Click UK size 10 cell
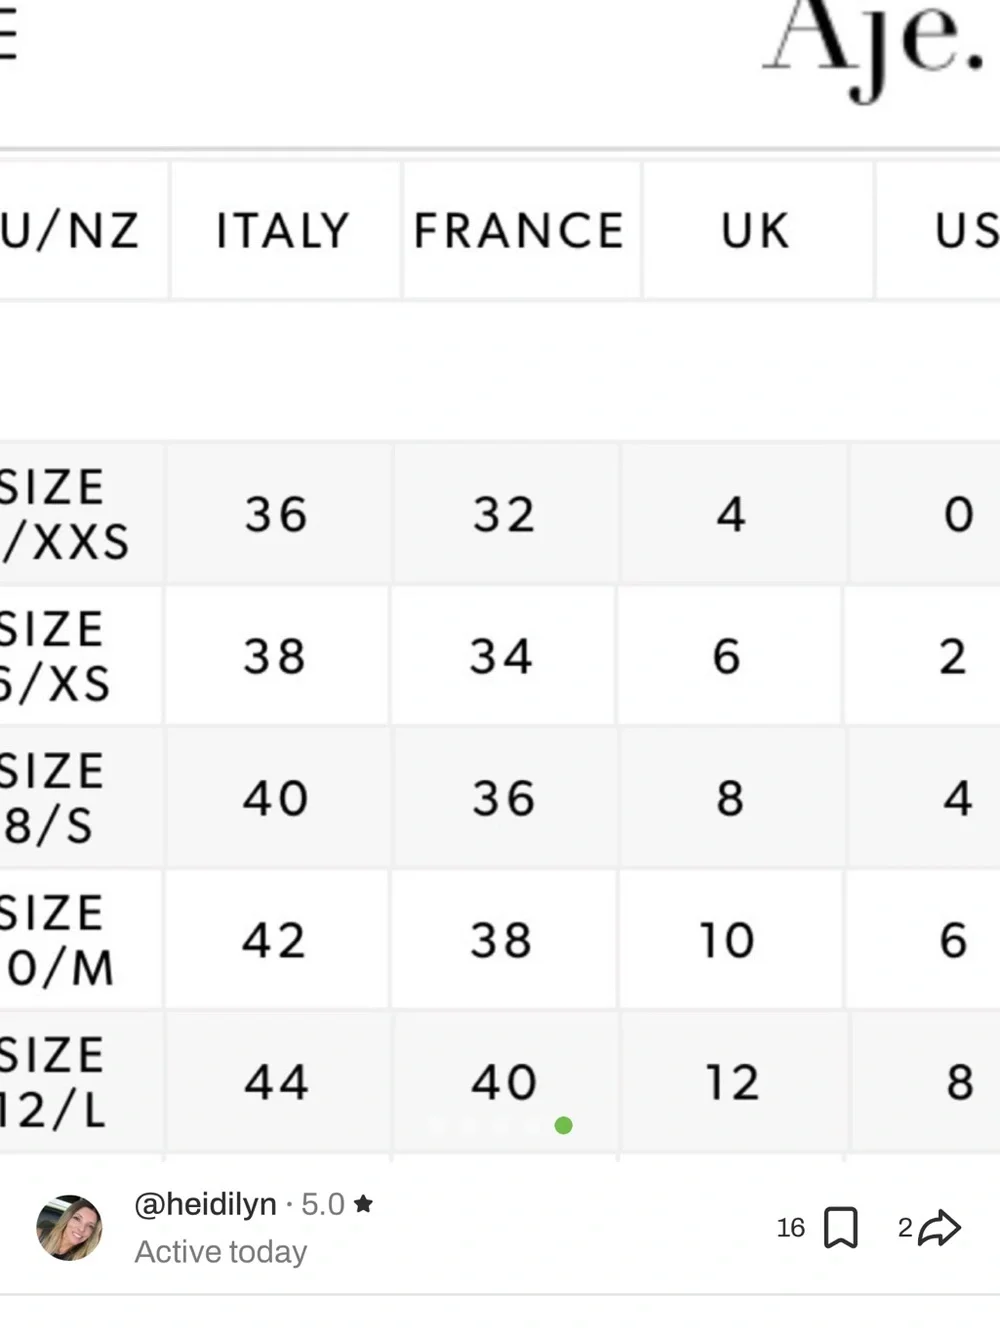This screenshot has height=1333, width=1000. pyautogui.click(x=728, y=940)
